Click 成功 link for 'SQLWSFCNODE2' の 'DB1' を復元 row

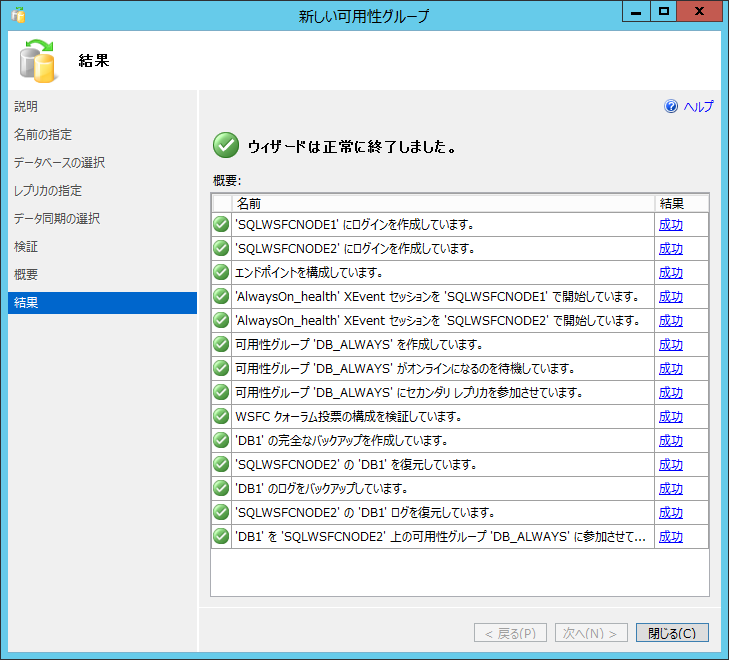coord(670,464)
